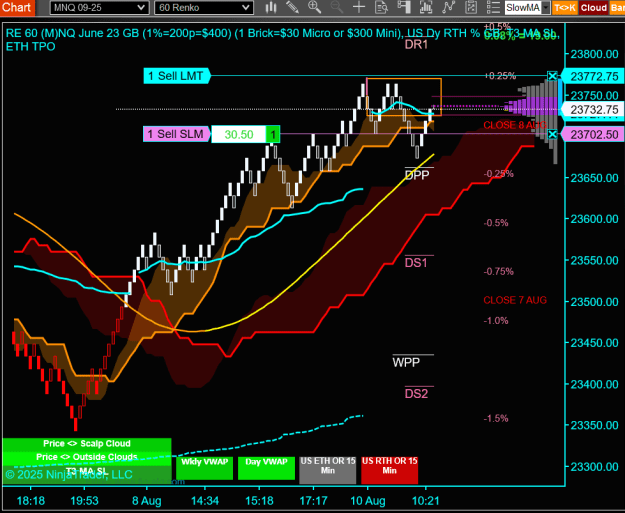
Task: Click the DS2 pivot label
Action: 416,393
